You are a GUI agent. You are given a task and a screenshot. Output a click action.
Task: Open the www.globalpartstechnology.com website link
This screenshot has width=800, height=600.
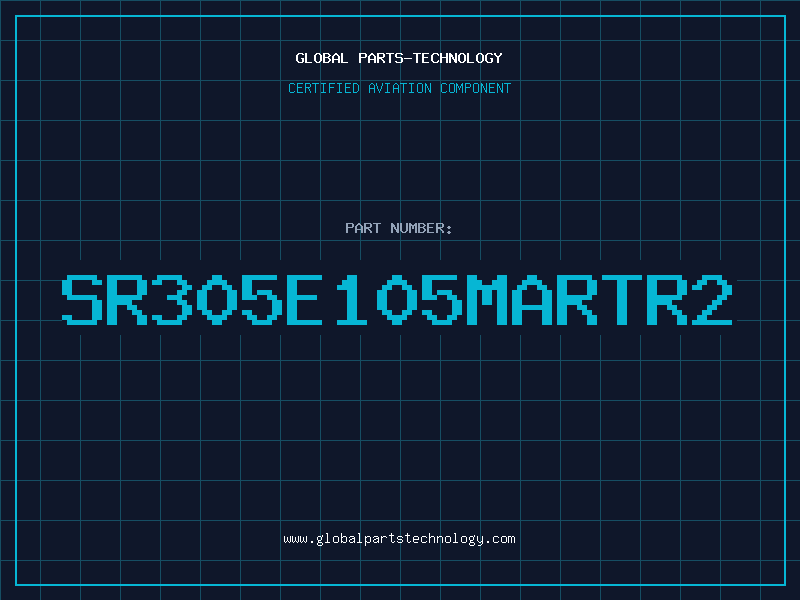coord(399,539)
